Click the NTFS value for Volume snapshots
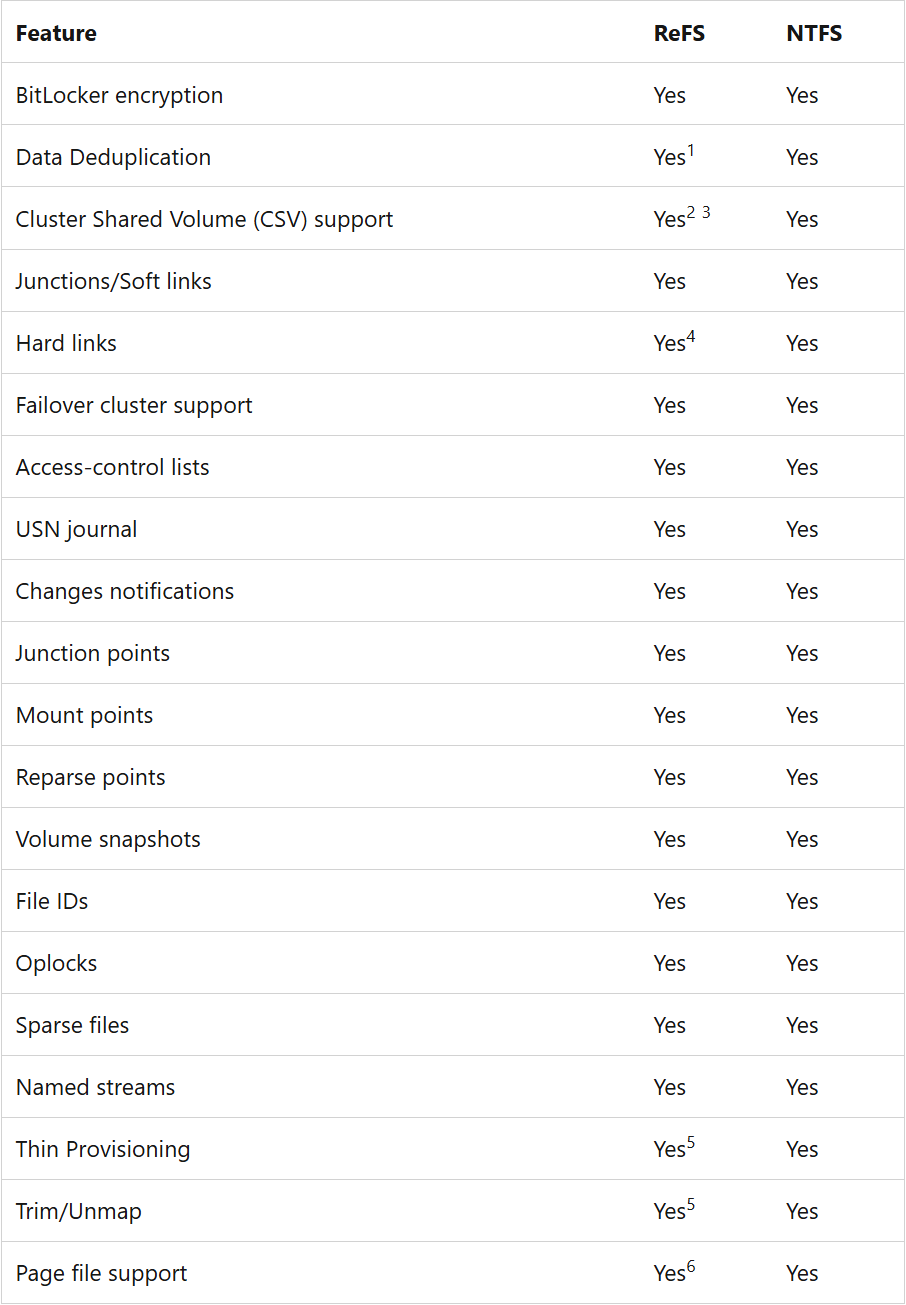The height and width of the screenshot is (1305, 906). (x=802, y=840)
